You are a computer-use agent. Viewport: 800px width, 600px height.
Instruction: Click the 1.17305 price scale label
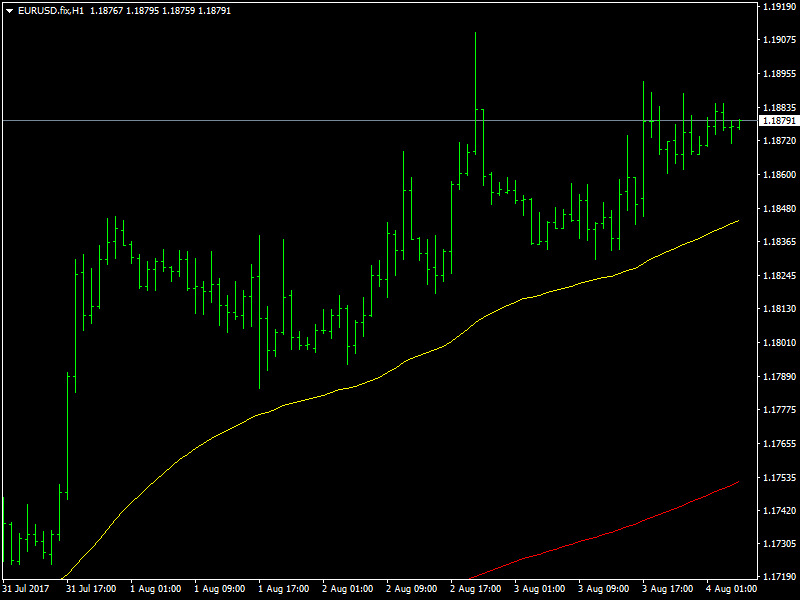coord(779,544)
